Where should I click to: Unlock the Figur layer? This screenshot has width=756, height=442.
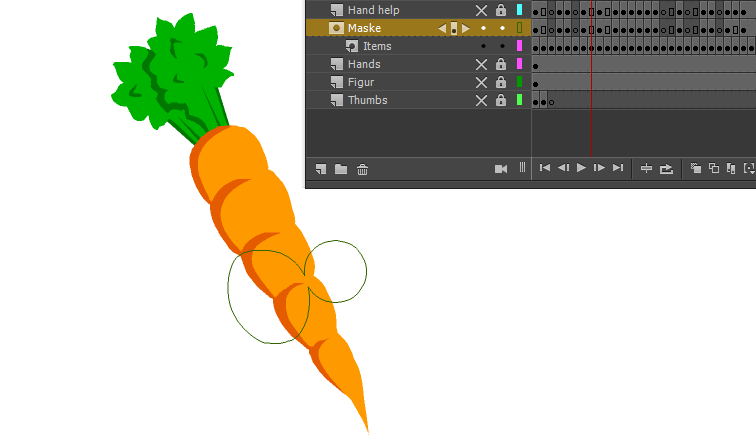[x=501, y=83]
